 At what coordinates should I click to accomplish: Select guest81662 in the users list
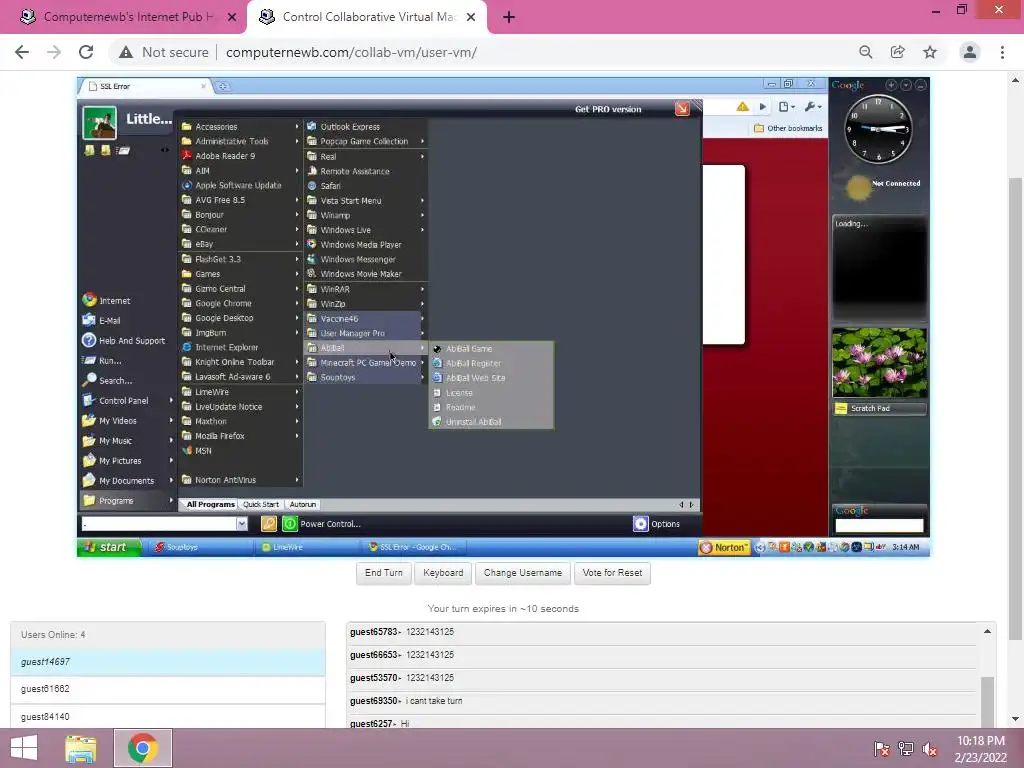pos(168,689)
